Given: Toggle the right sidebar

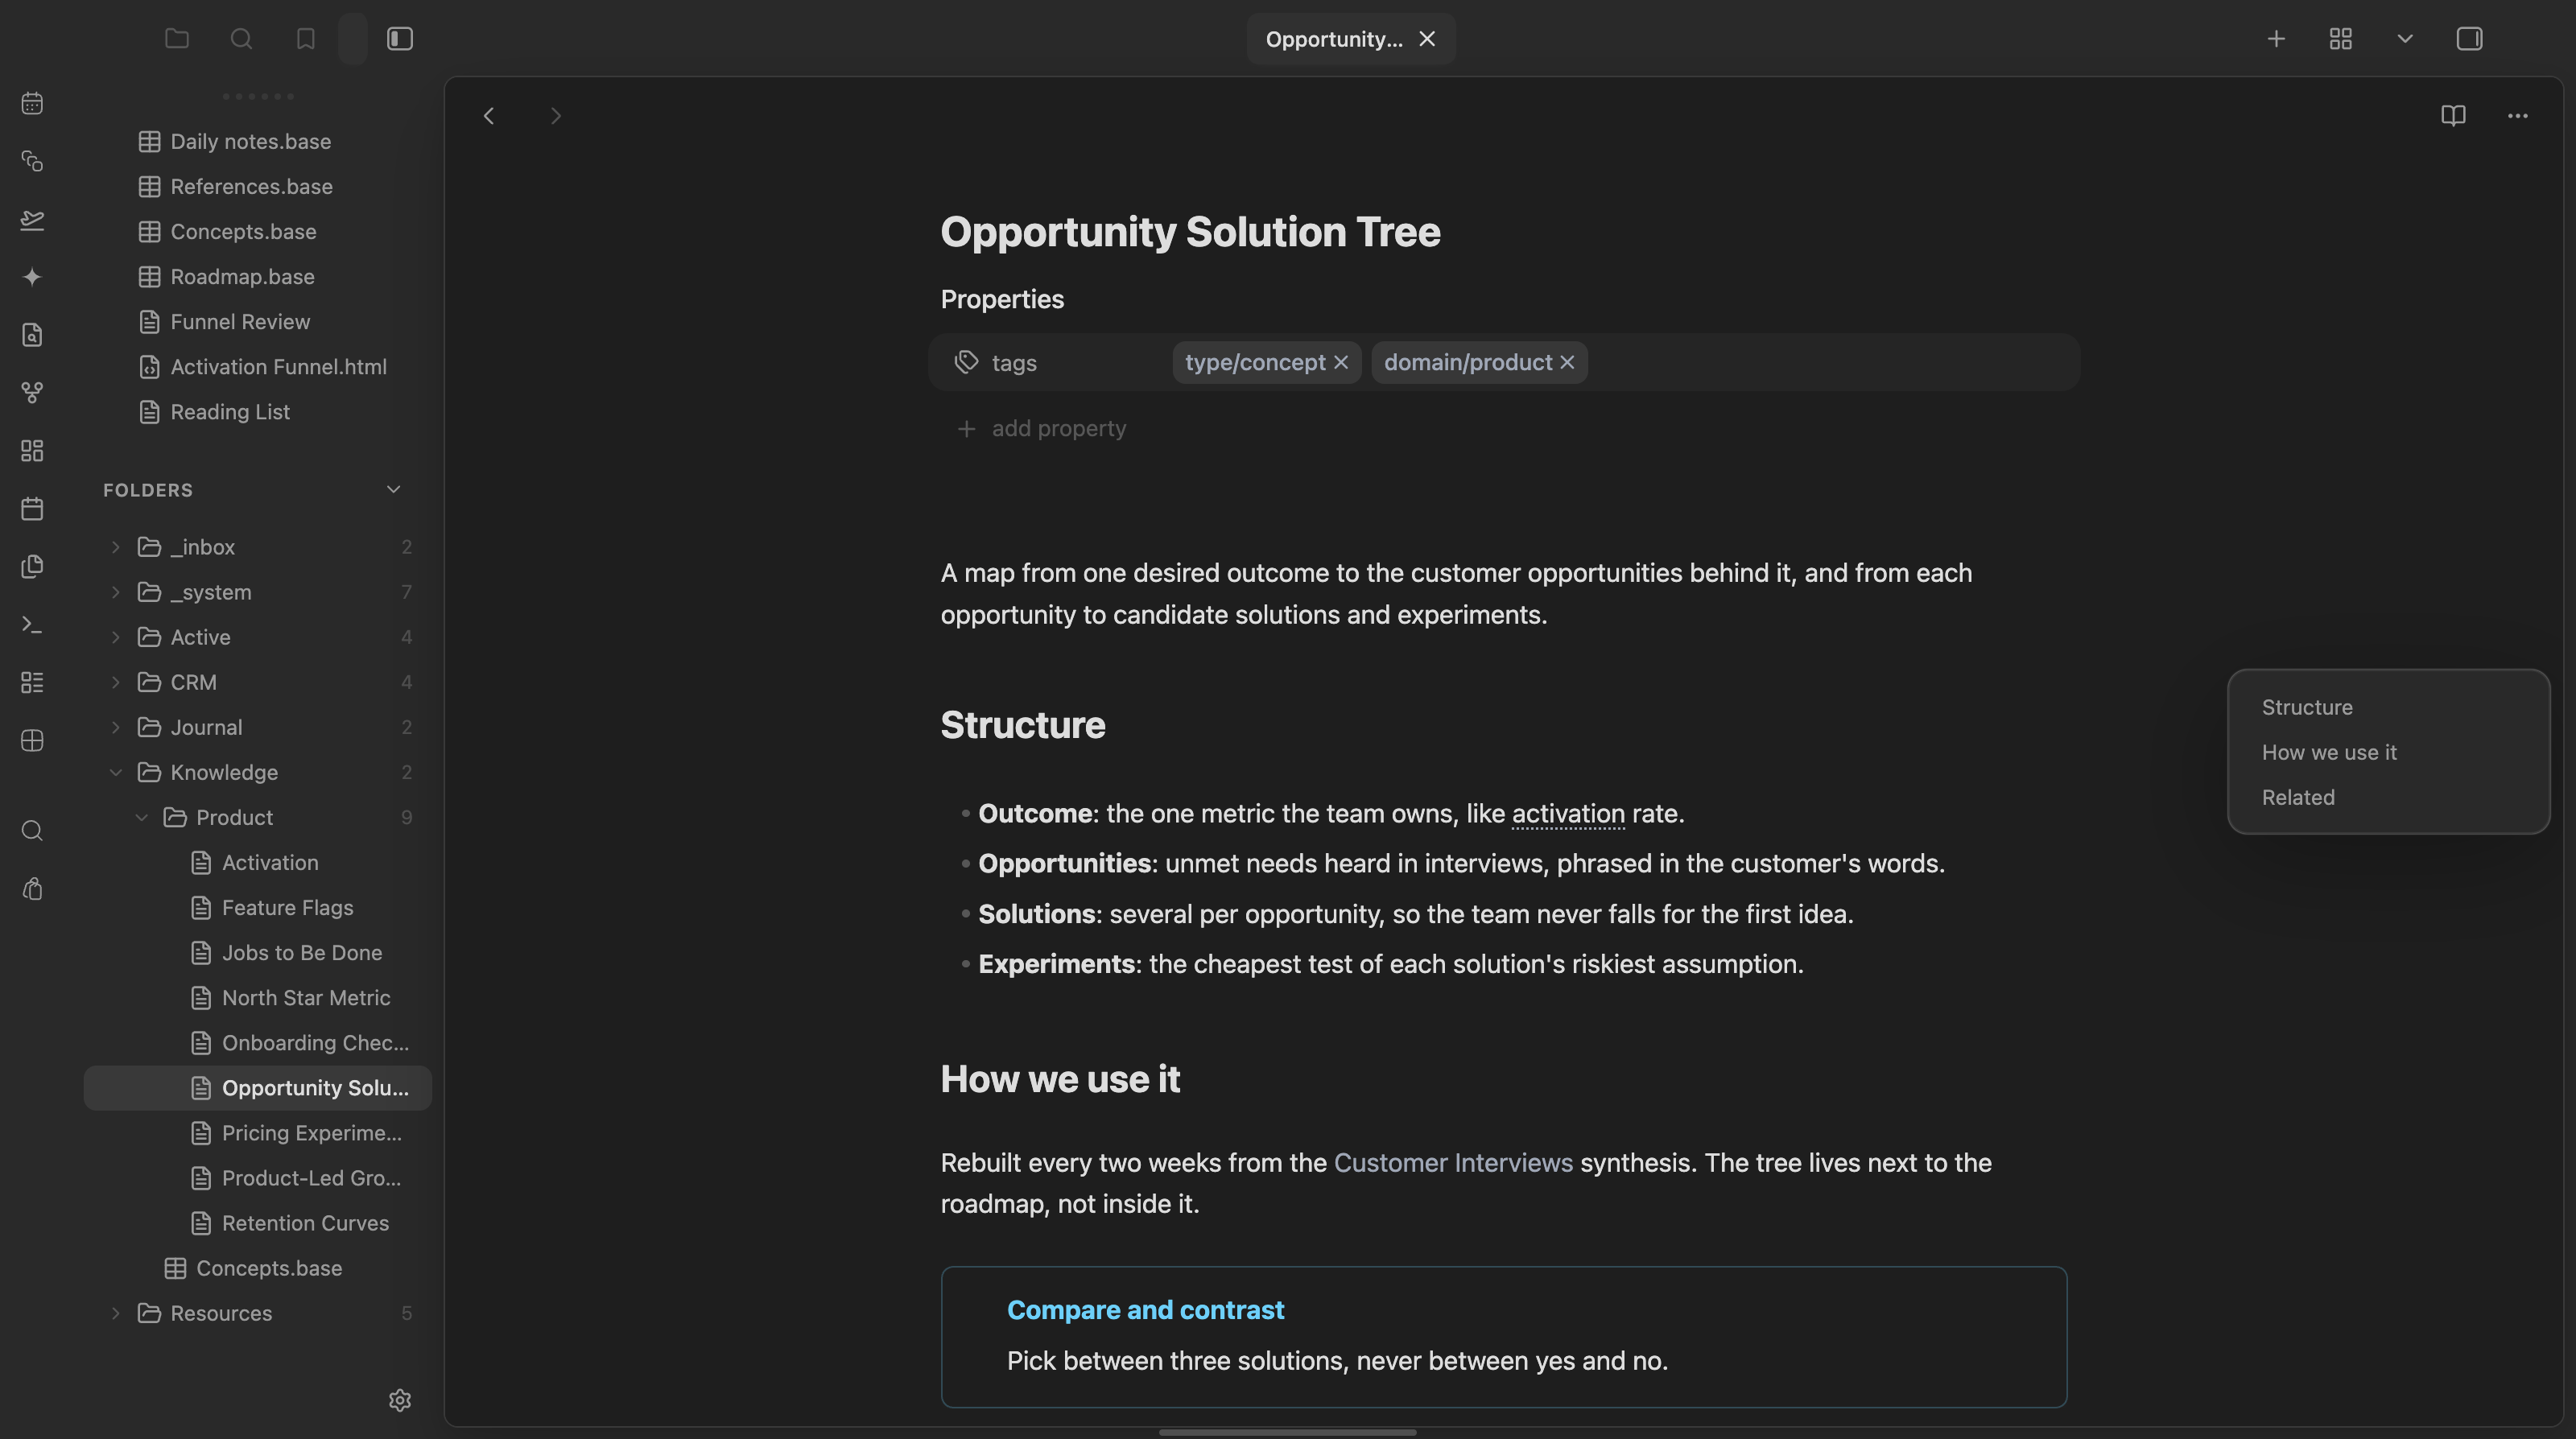Looking at the screenshot, I should 2469,39.
